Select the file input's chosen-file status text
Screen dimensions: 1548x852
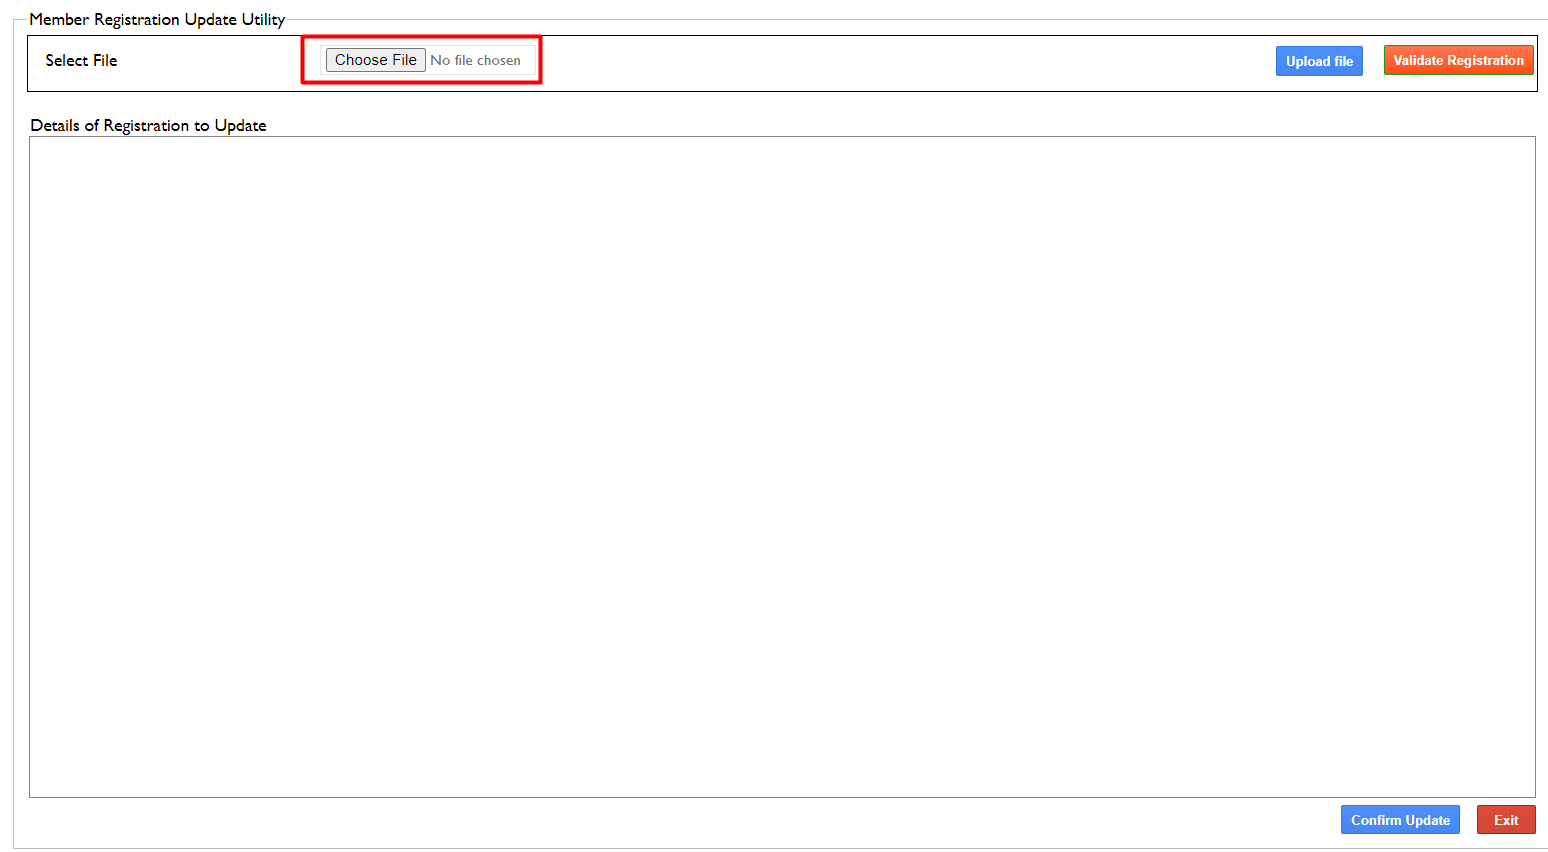click(x=476, y=61)
